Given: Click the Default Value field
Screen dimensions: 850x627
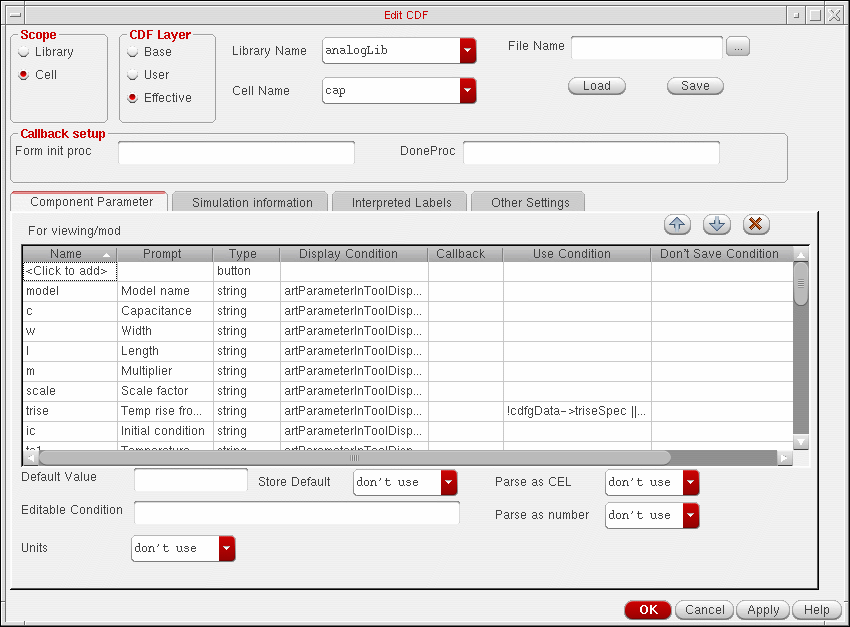Looking at the screenshot, I should (191, 480).
